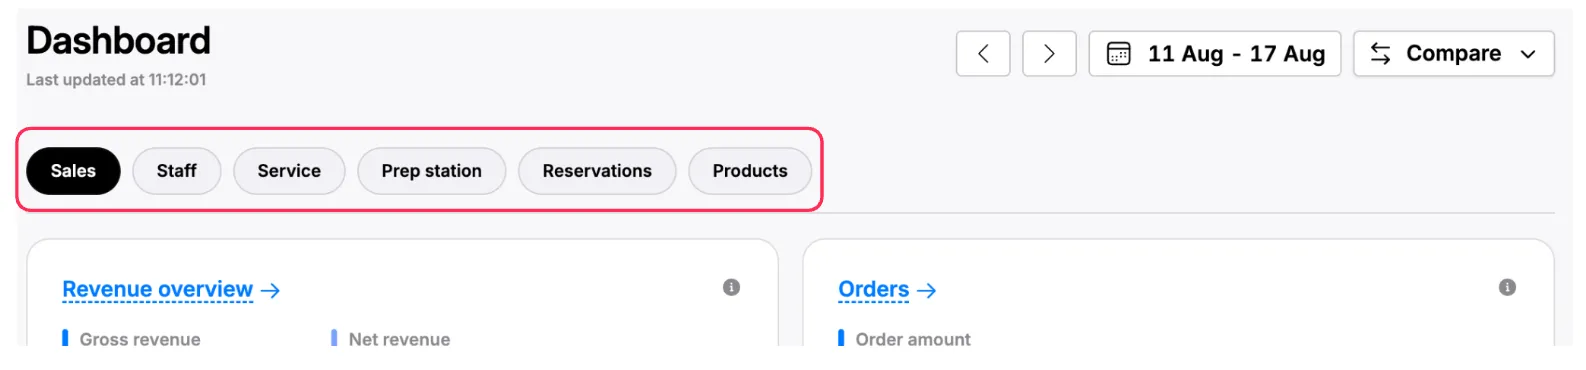The image size is (1586, 370).
Task: Show info for Revenue overview card
Action: [731, 287]
